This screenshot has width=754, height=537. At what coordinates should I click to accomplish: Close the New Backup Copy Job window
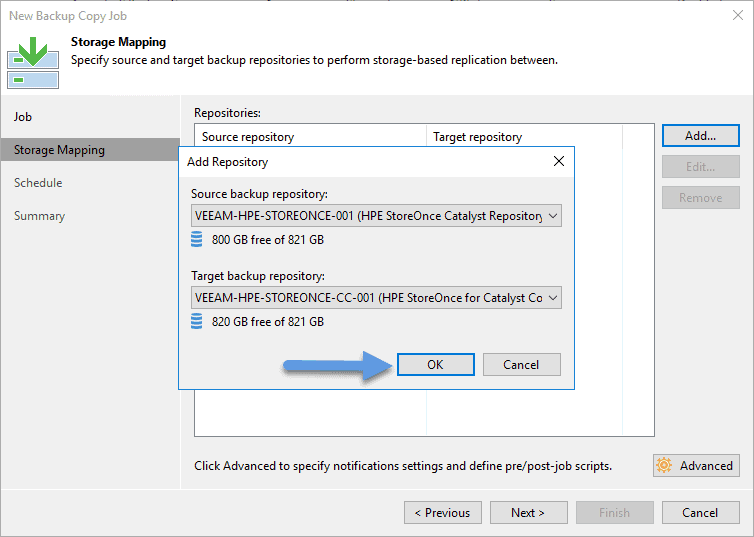point(738,15)
